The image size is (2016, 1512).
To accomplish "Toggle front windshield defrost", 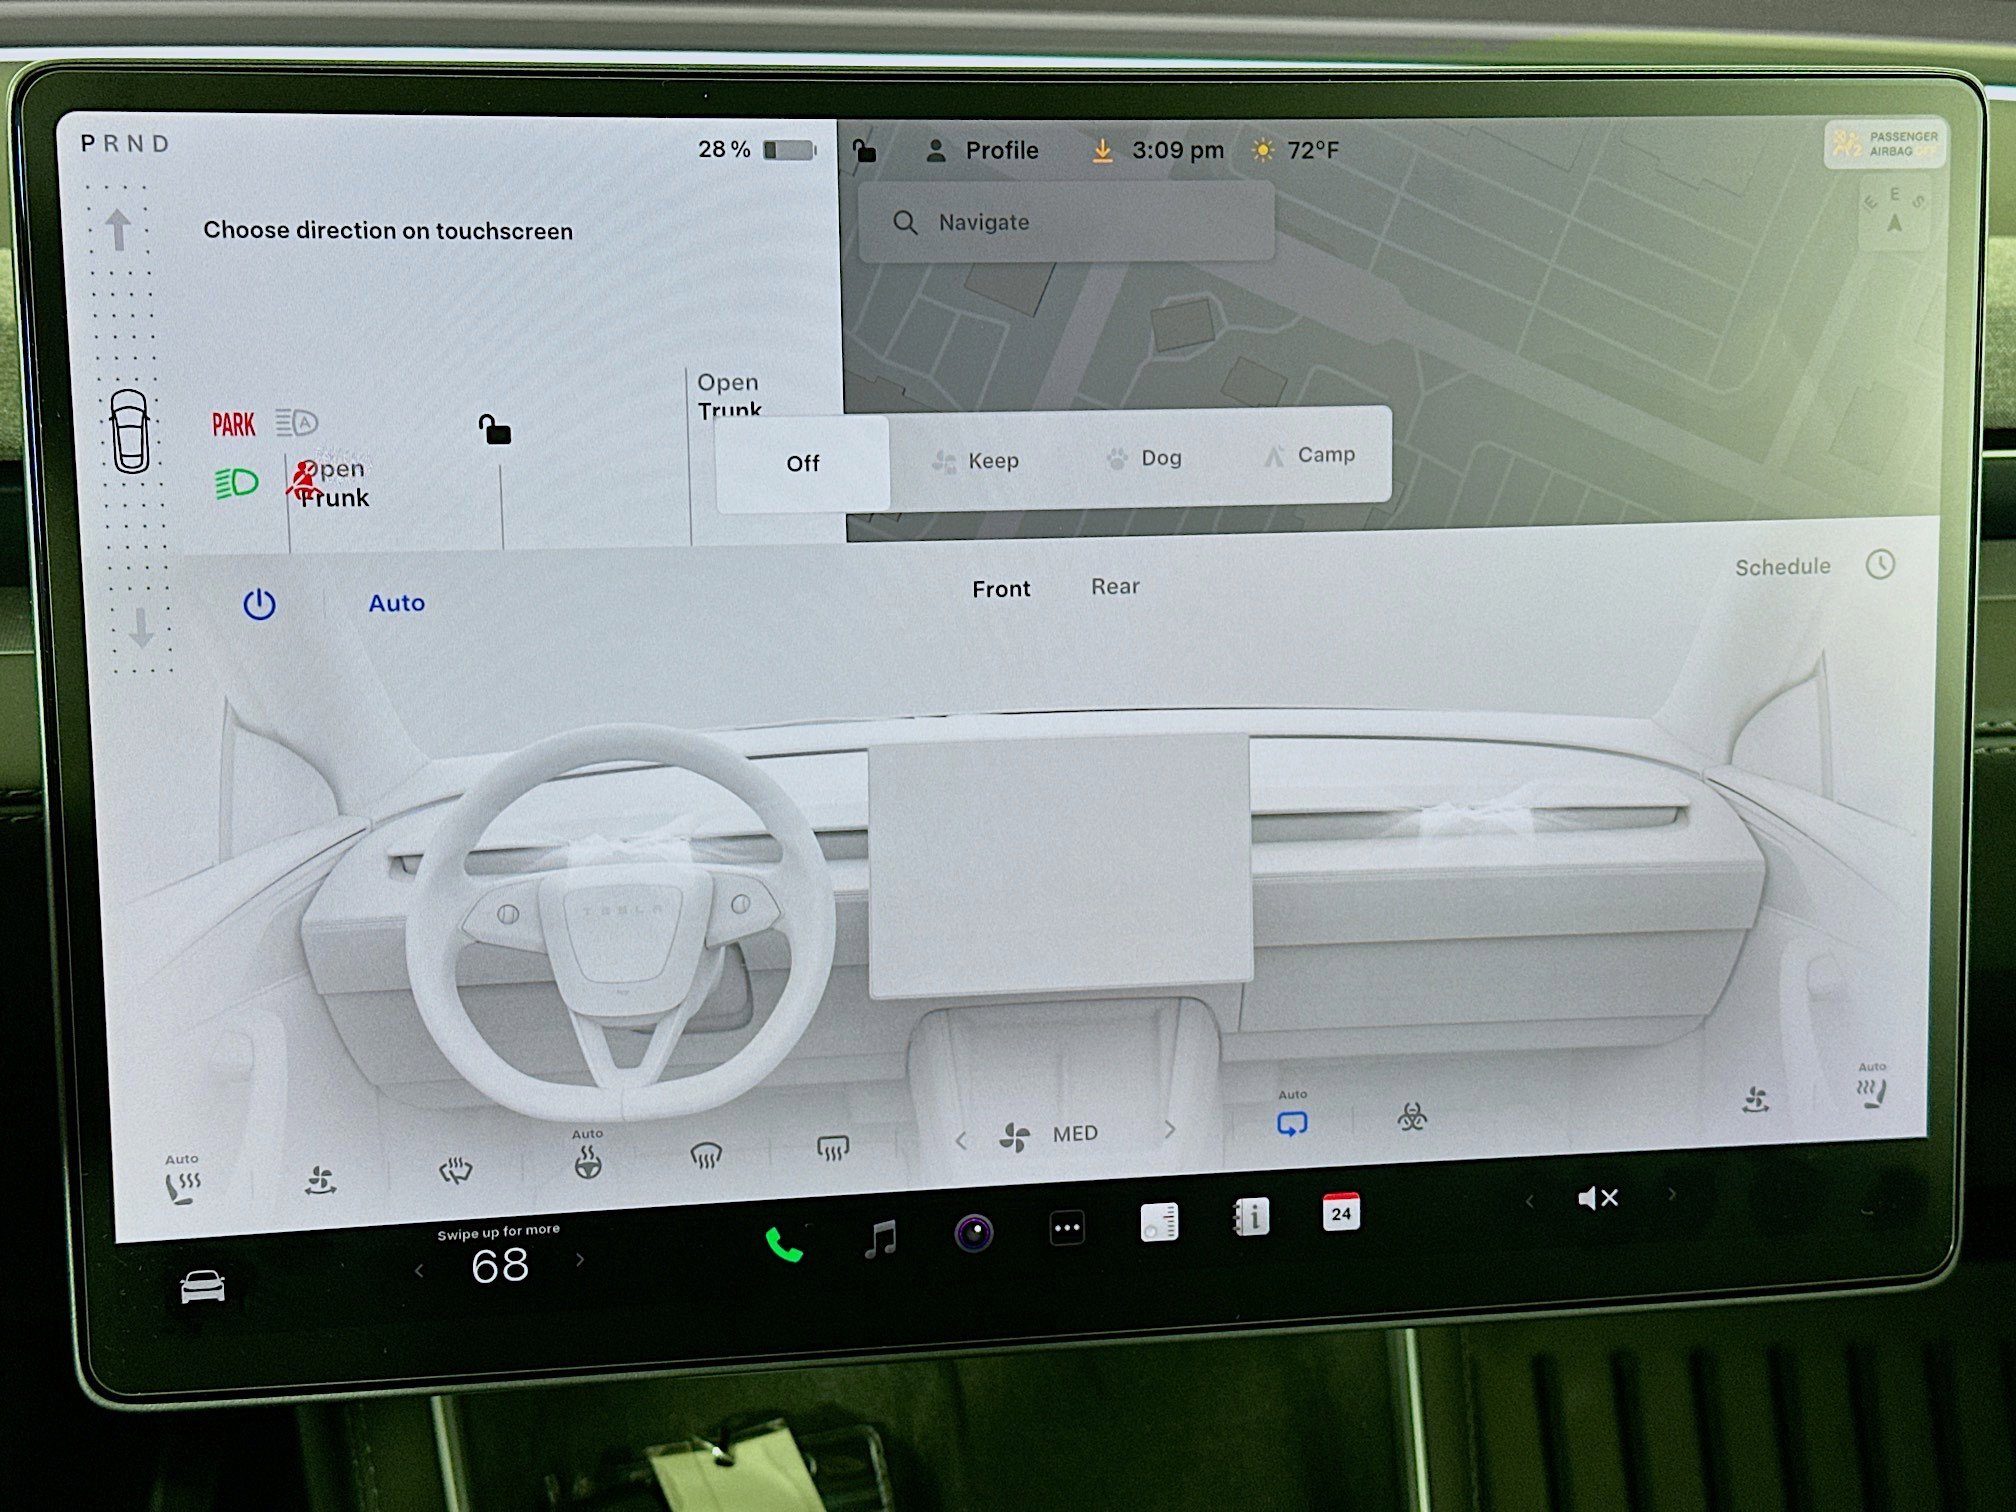I will [706, 1155].
